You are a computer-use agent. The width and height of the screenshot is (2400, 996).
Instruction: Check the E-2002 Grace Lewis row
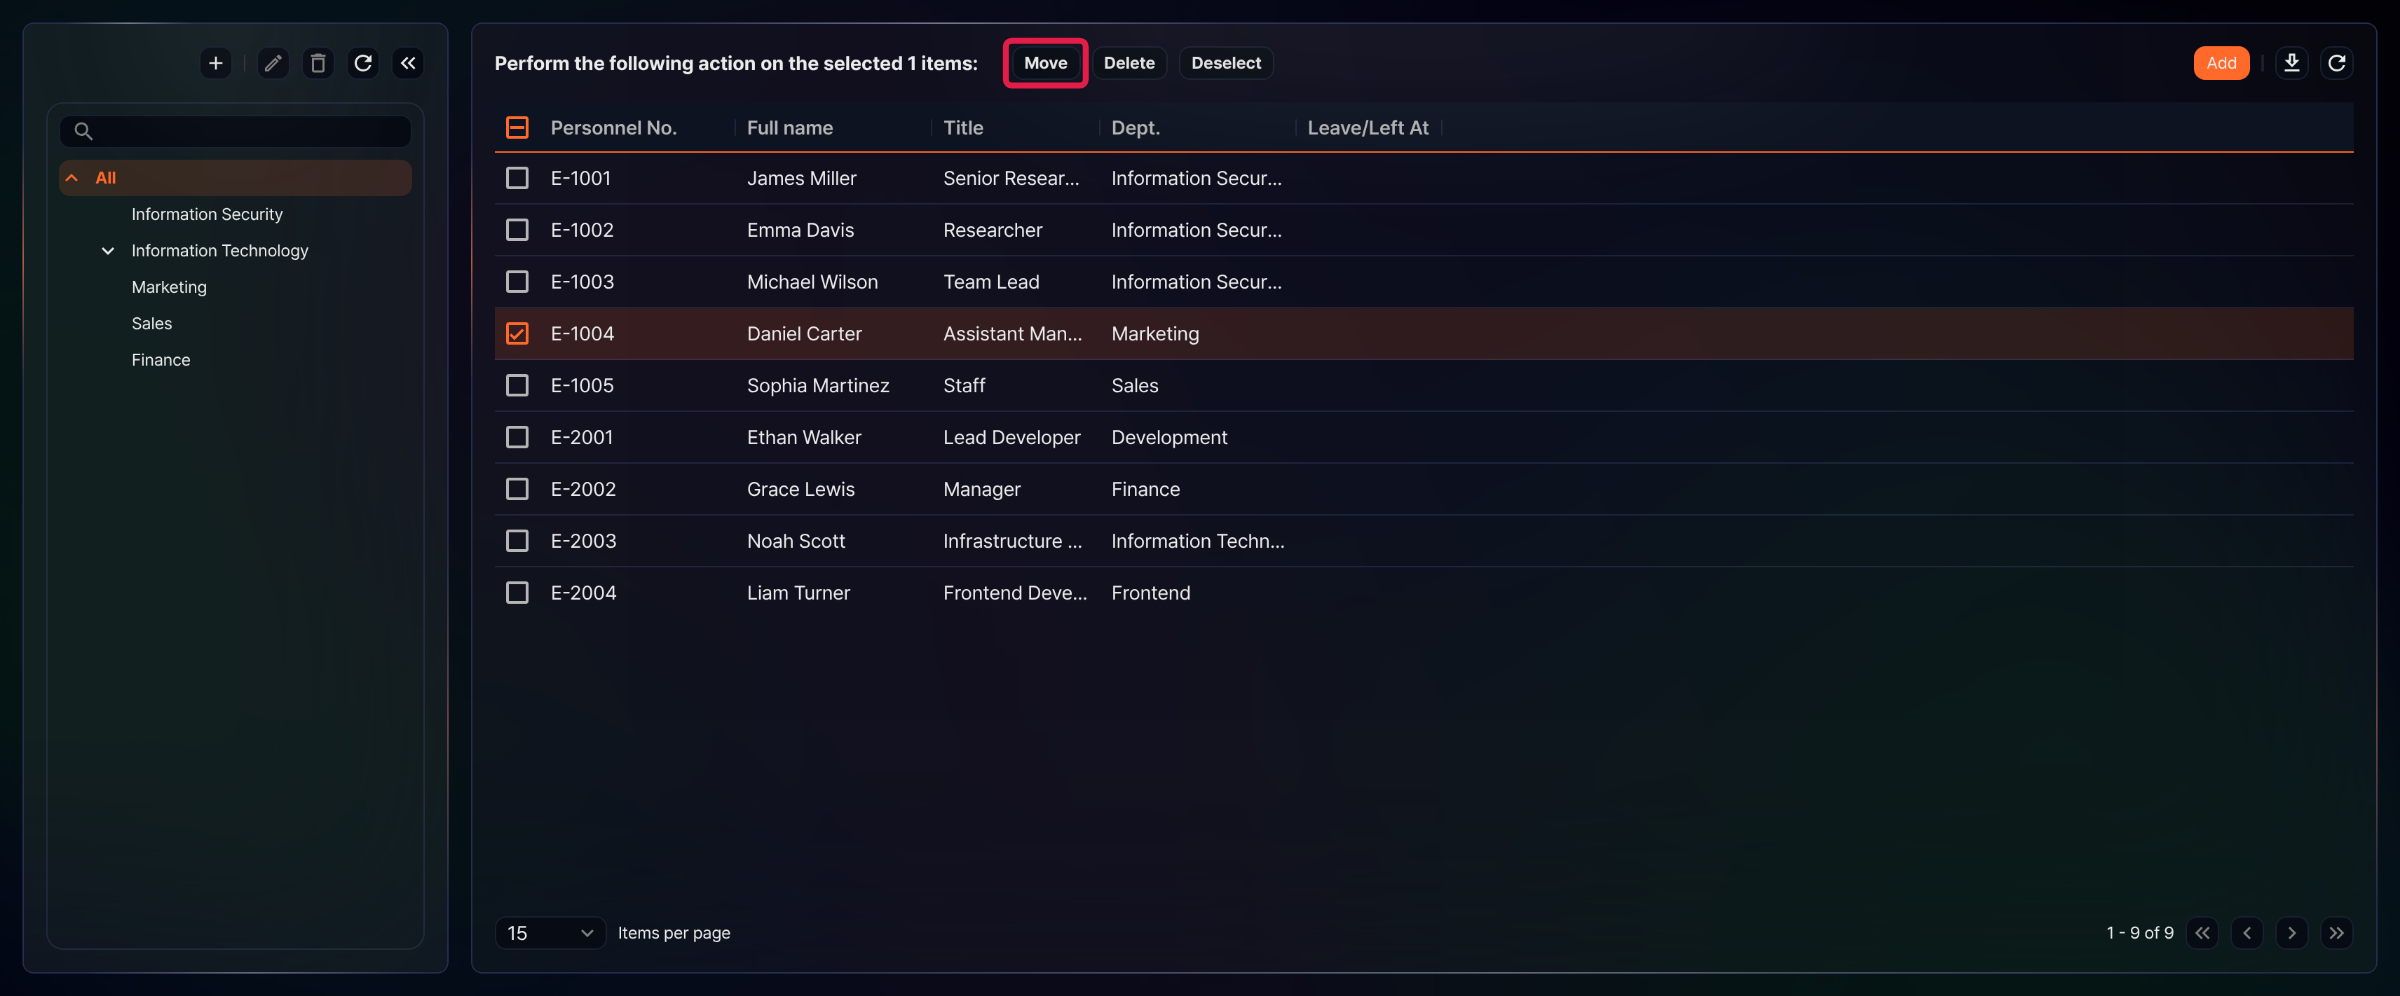pyautogui.click(x=517, y=489)
